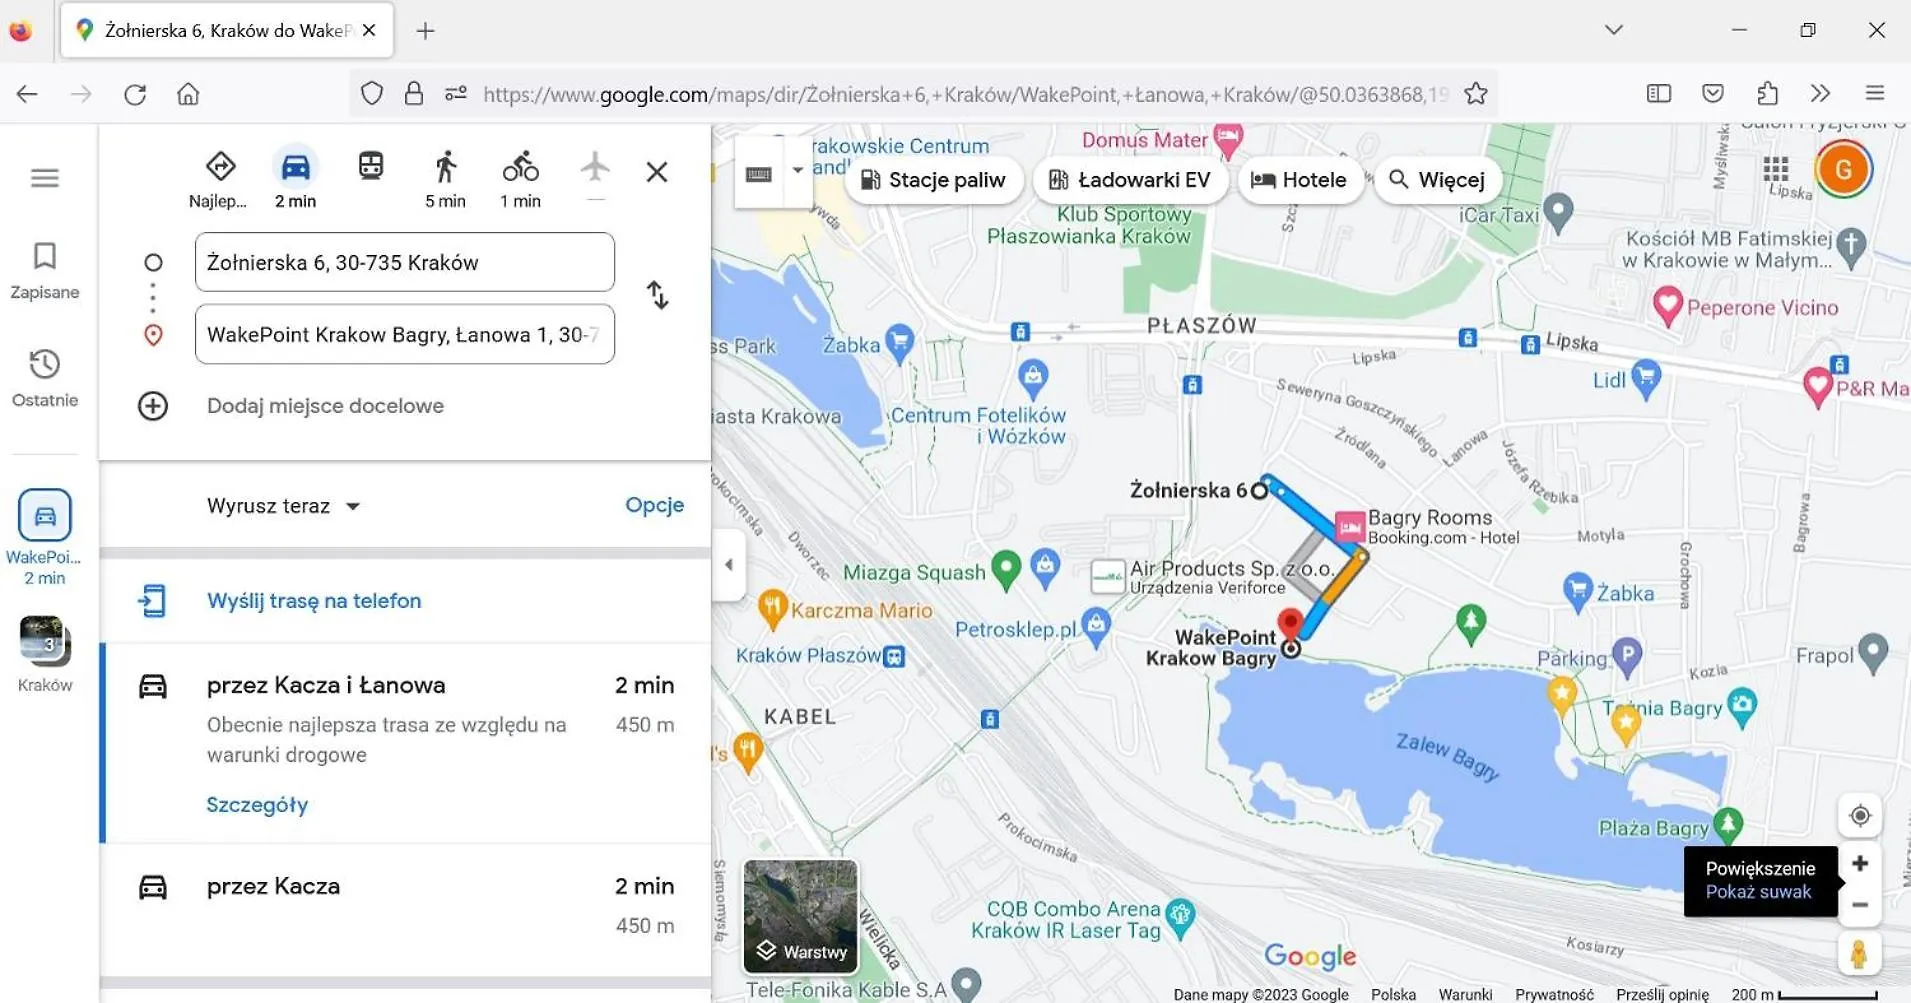
Task: Edit the starting point Żołnierska 6 field
Action: [x=405, y=262]
